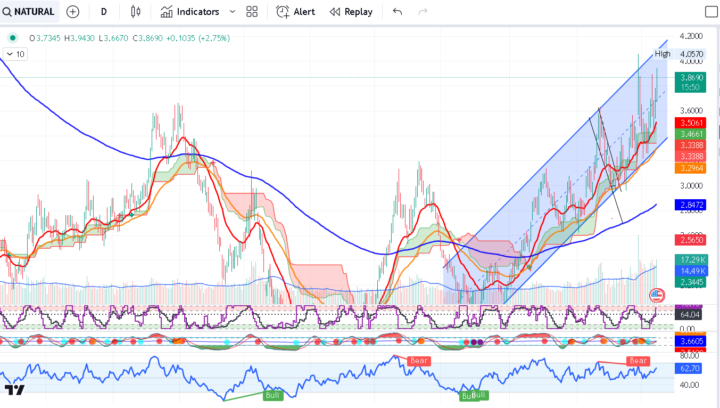720x408 pixels.
Task: Select the 14.49K volume average label
Action: click(690, 271)
